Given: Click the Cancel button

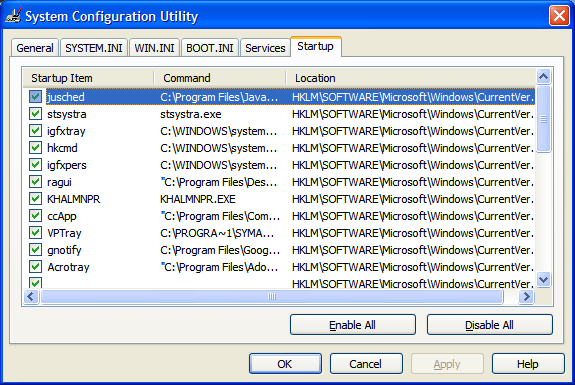Looking at the screenshot, I should tap(366, 364).
